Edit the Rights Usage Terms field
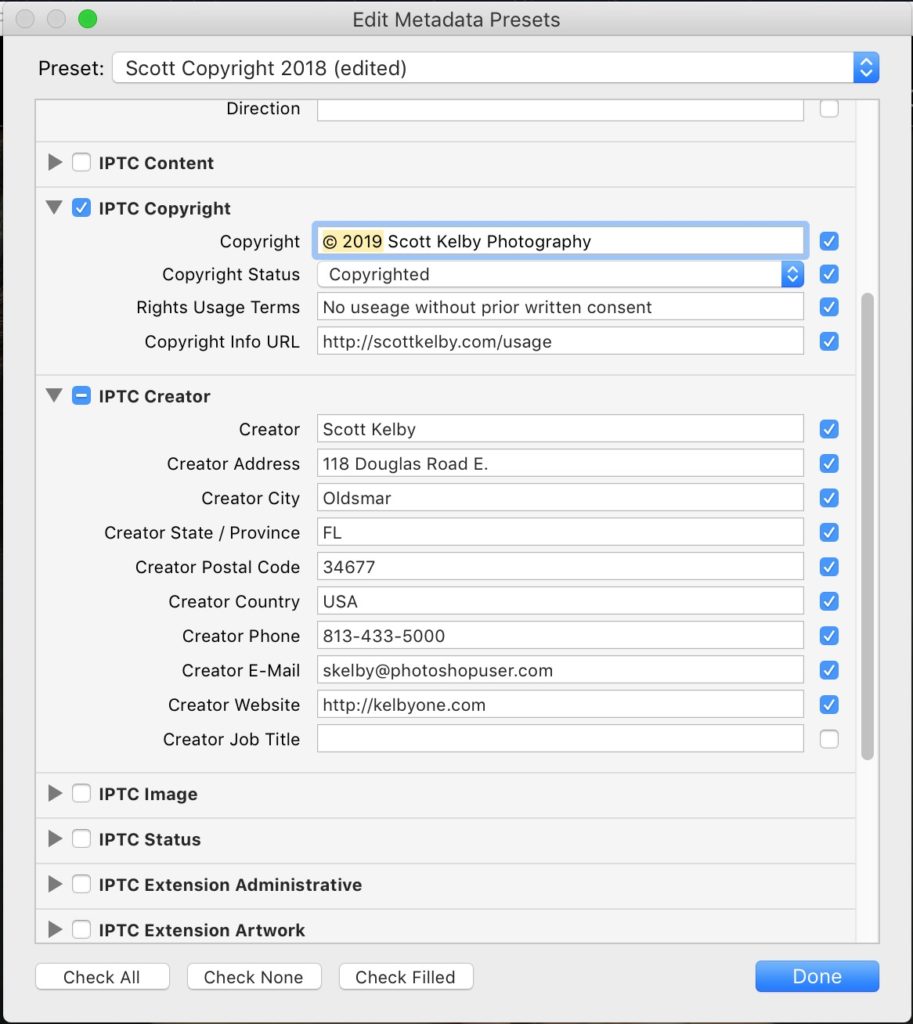913x1024 pixels. pyautogui.click(x=560, y=307)
